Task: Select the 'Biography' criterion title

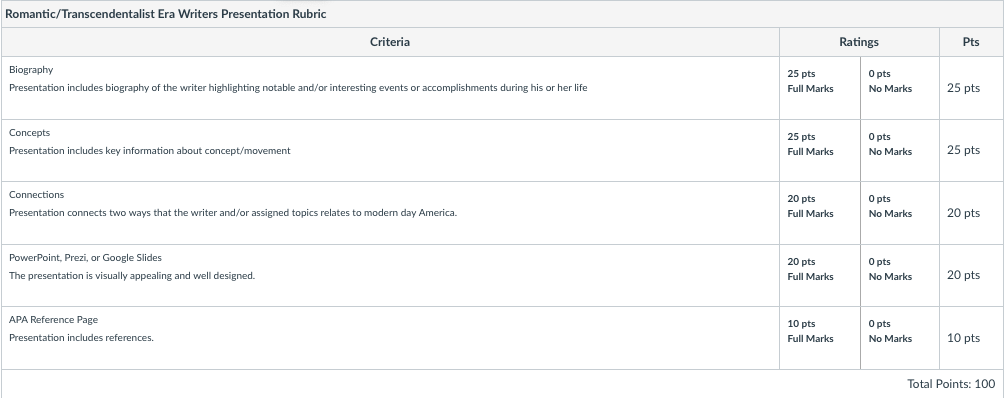Action: coord(31,70)
